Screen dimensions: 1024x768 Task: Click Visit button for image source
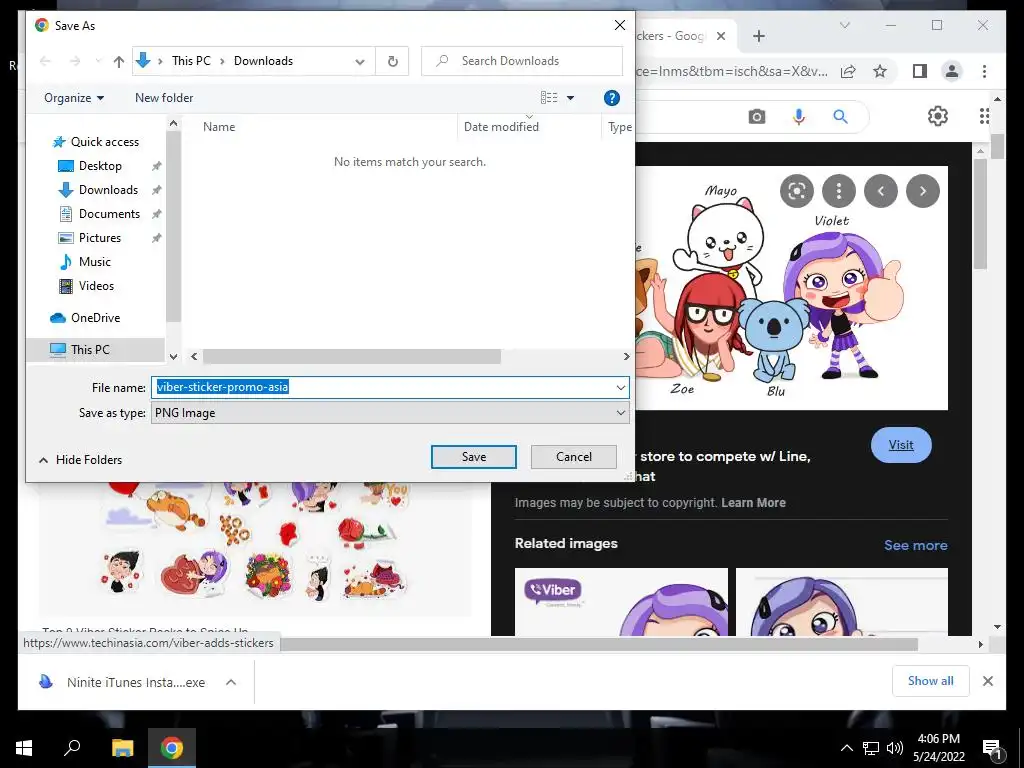(901, 445)
